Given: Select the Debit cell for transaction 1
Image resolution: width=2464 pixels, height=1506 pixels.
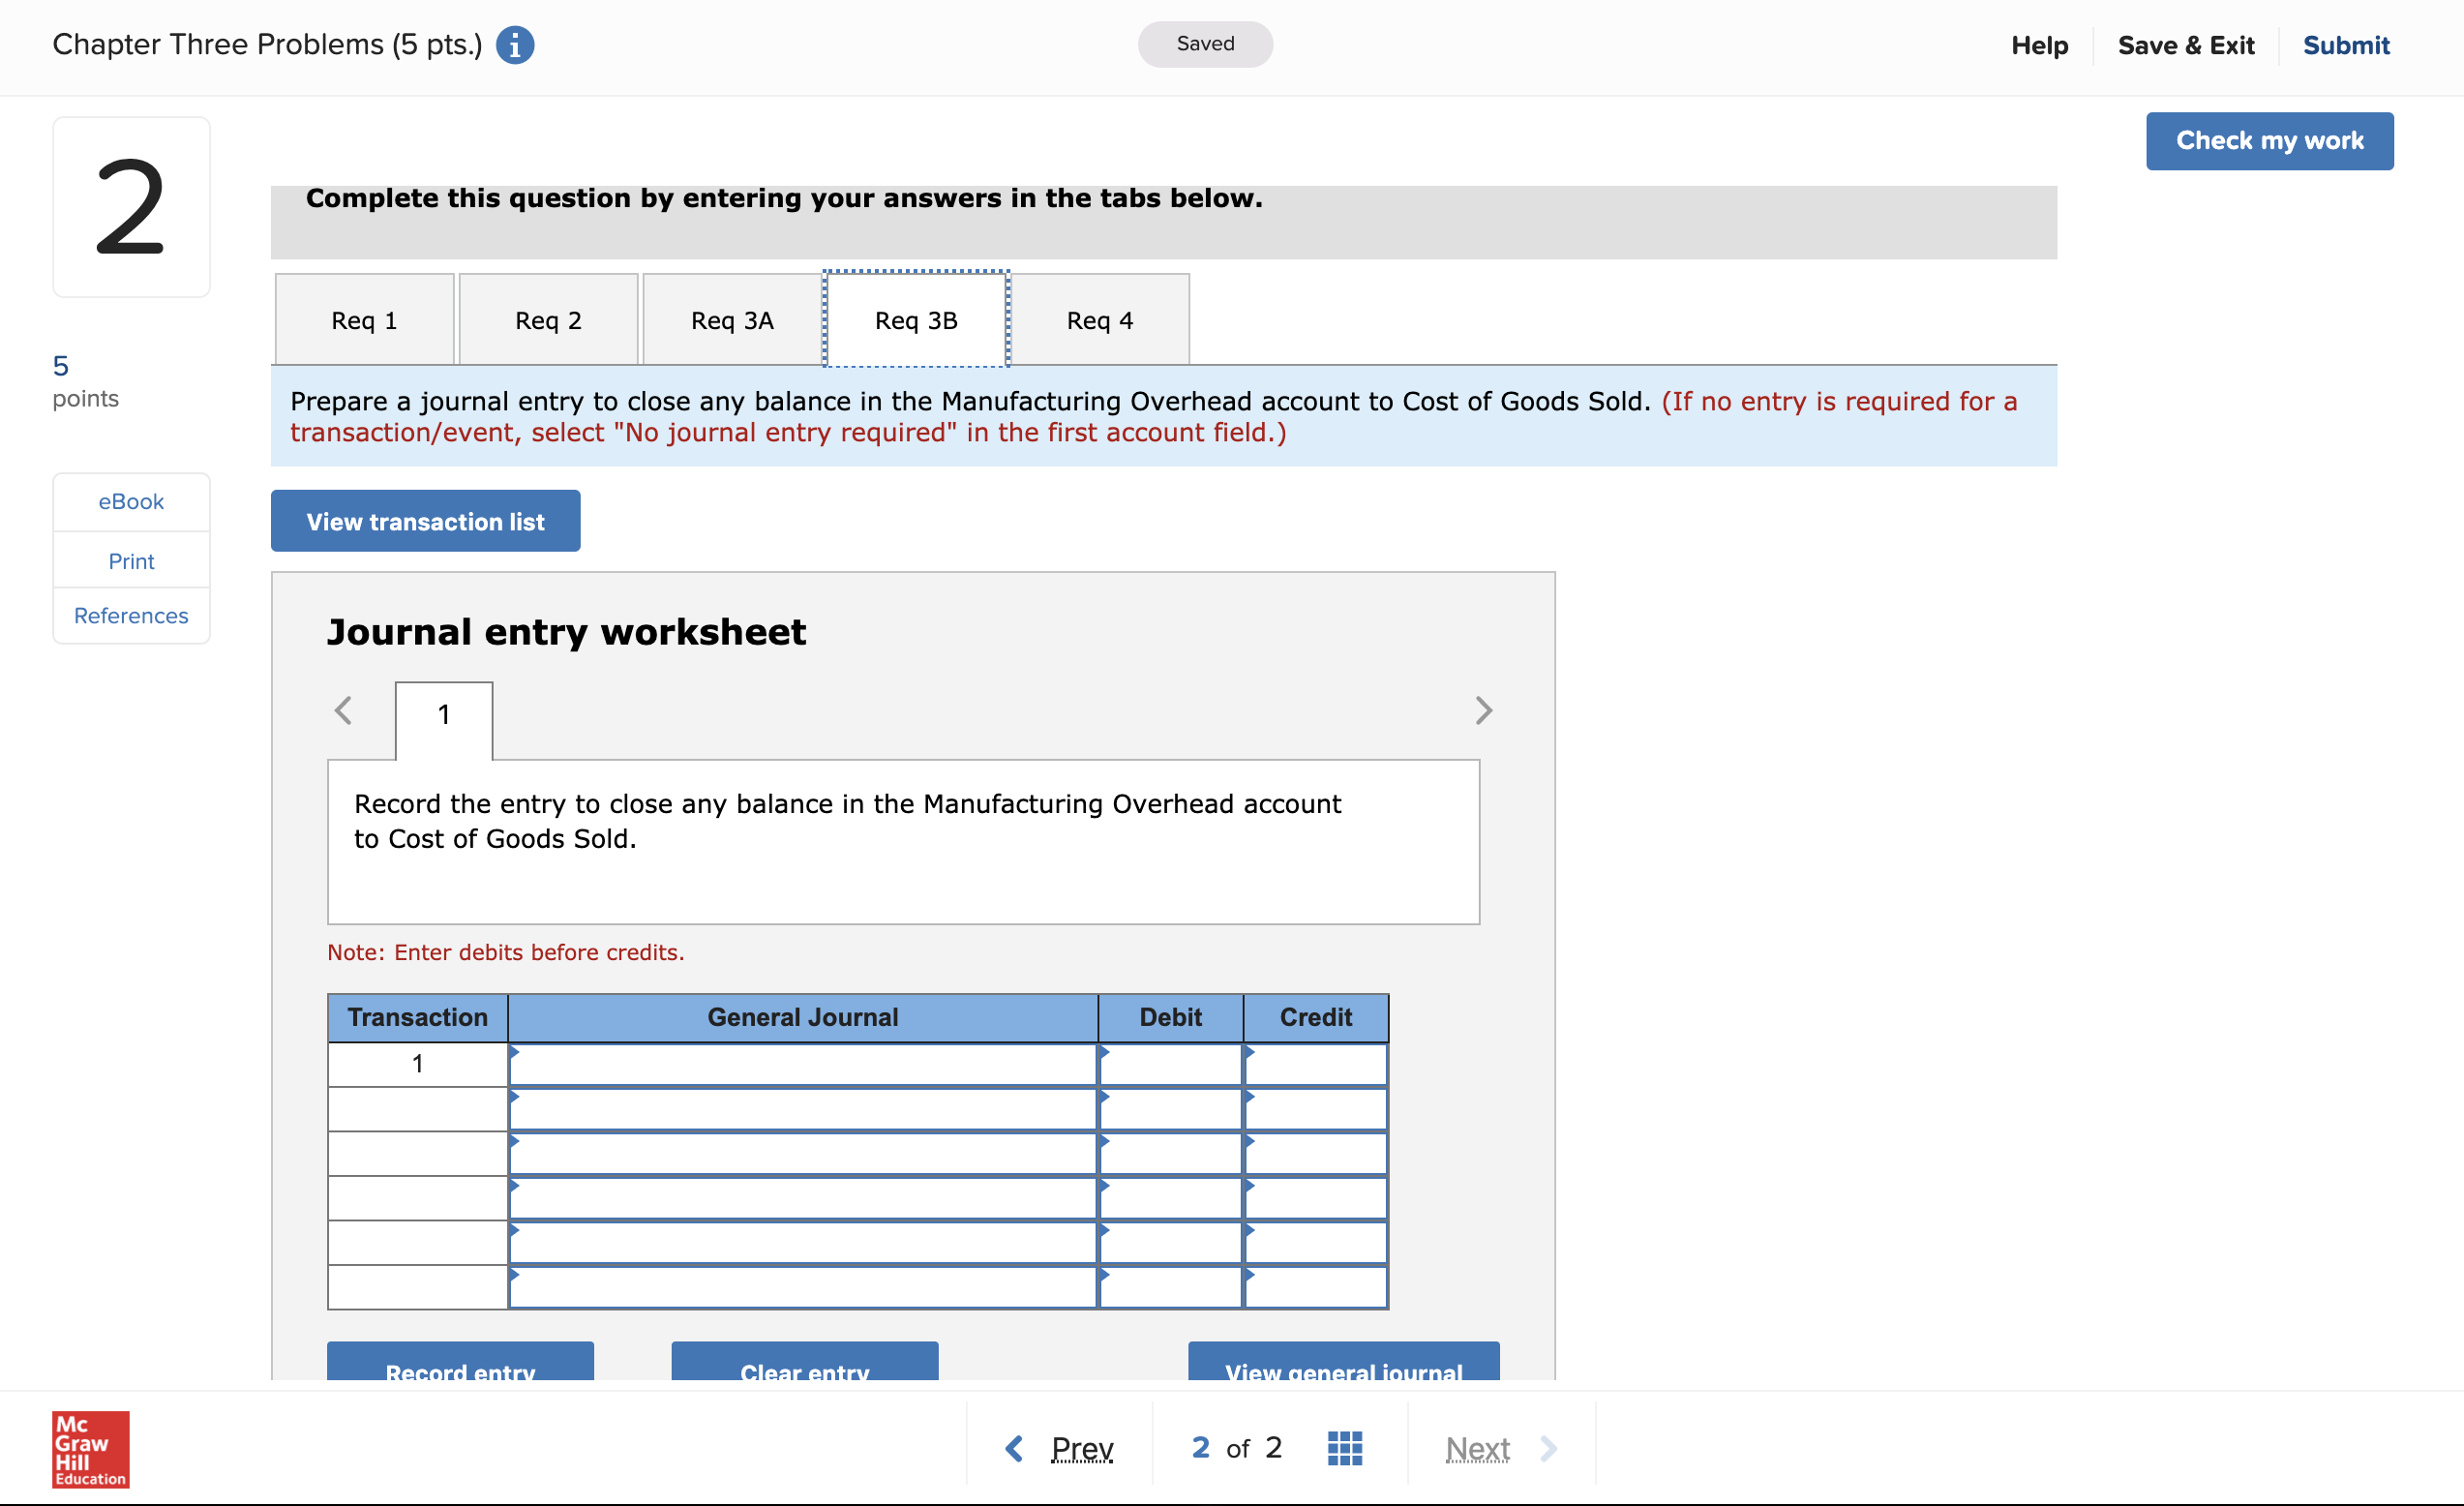Looking at the screenshot, I should pos(1170,1063).
